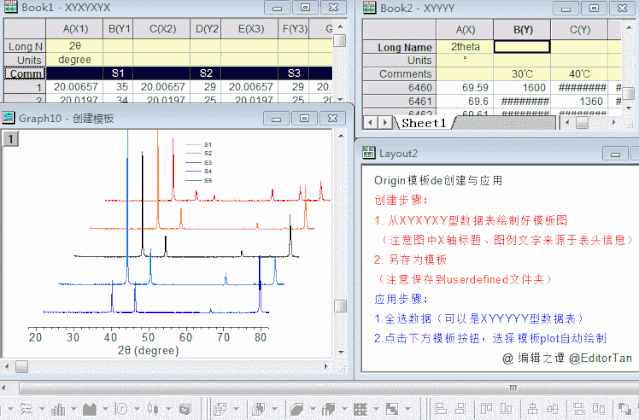Click the 2θ (degree) x-axis title on the graph
This screenshot has height=420, width=639.
(x=148, y=352)
